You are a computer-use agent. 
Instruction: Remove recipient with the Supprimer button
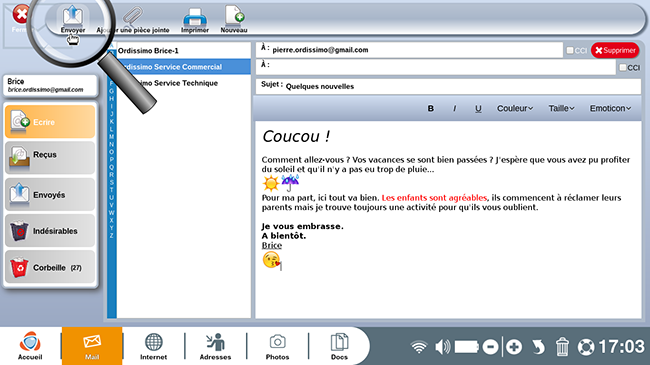click(x=615, y=50)
